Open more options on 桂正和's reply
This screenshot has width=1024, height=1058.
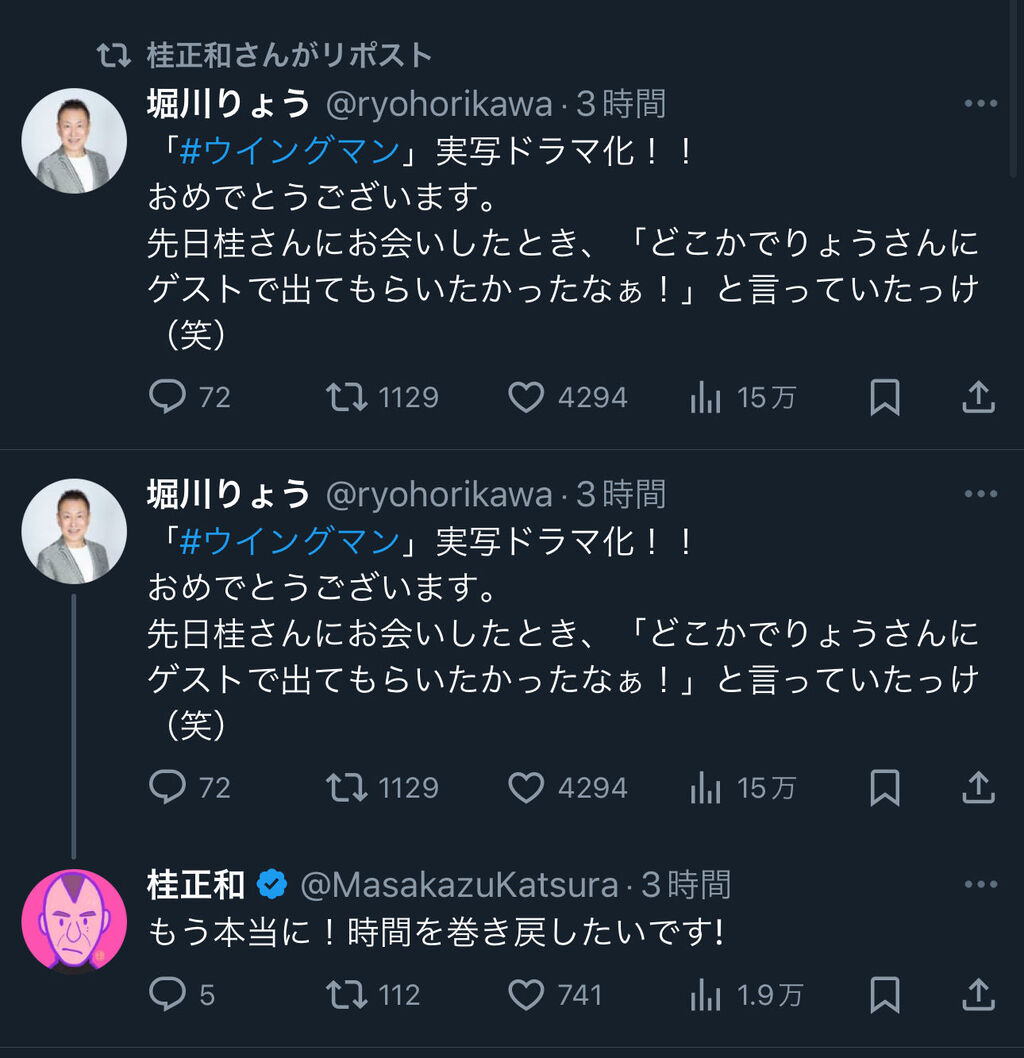[980, 885]
